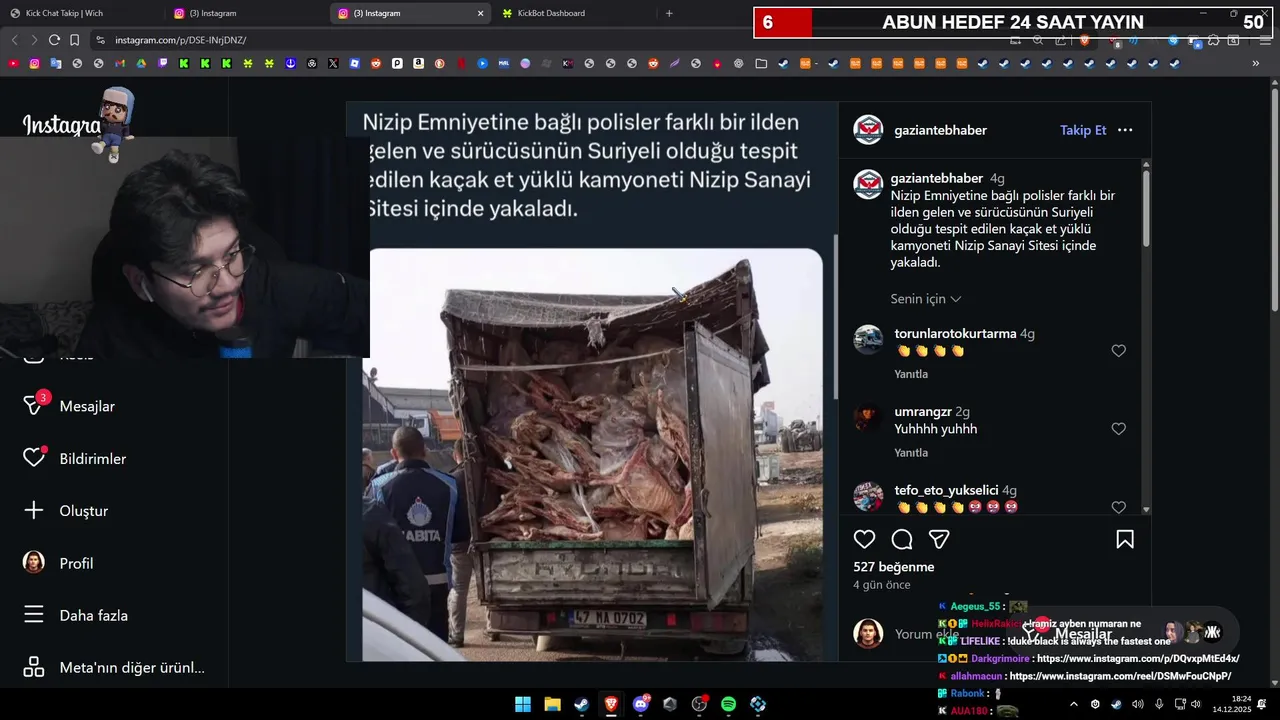
Task: Open the X (Twitter) bookmark icon
Action: (333, 63)
